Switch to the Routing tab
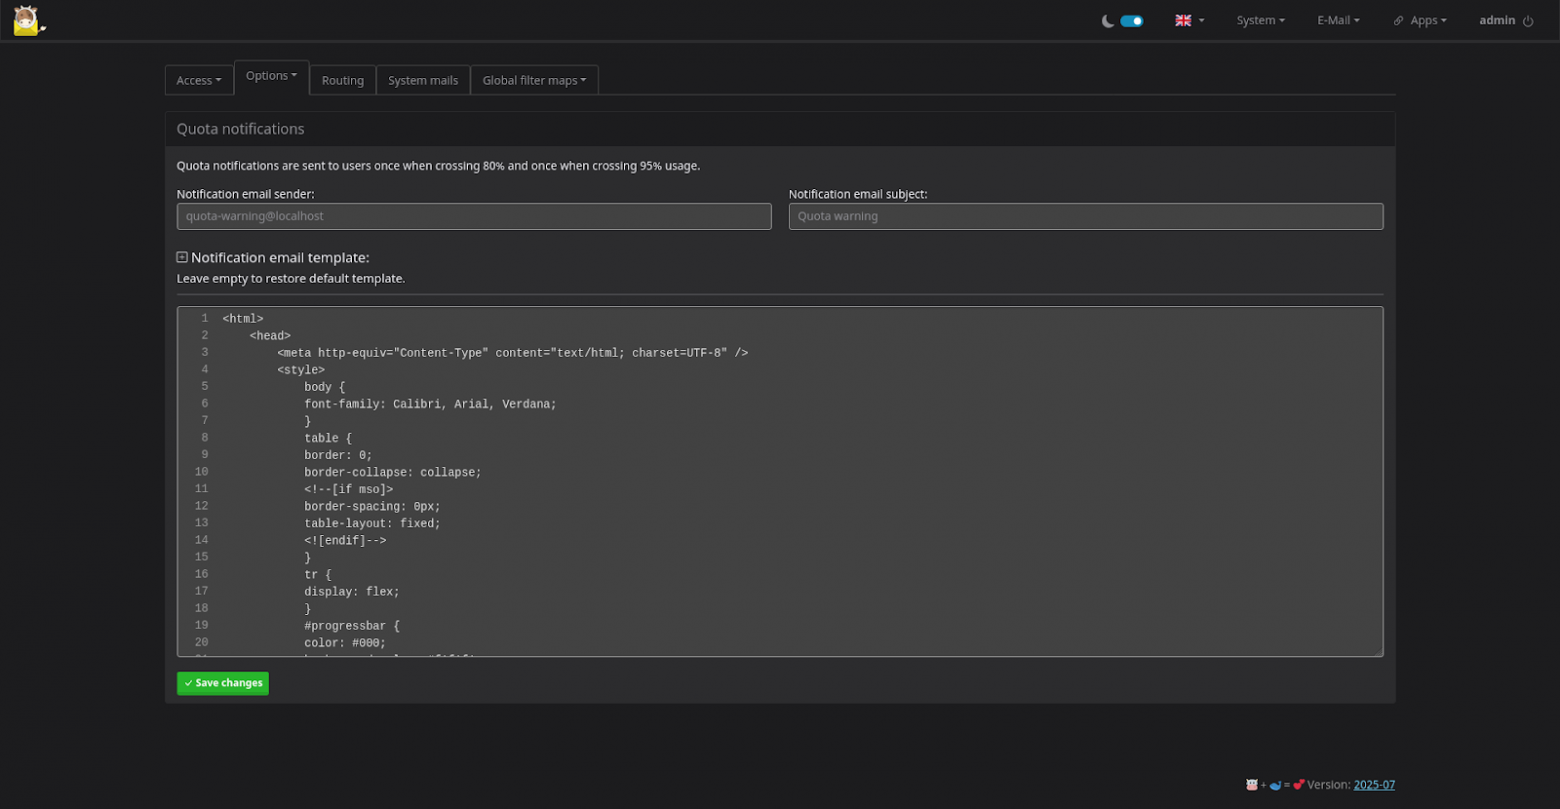The image size is (1560, 809). tap(342, 80)
